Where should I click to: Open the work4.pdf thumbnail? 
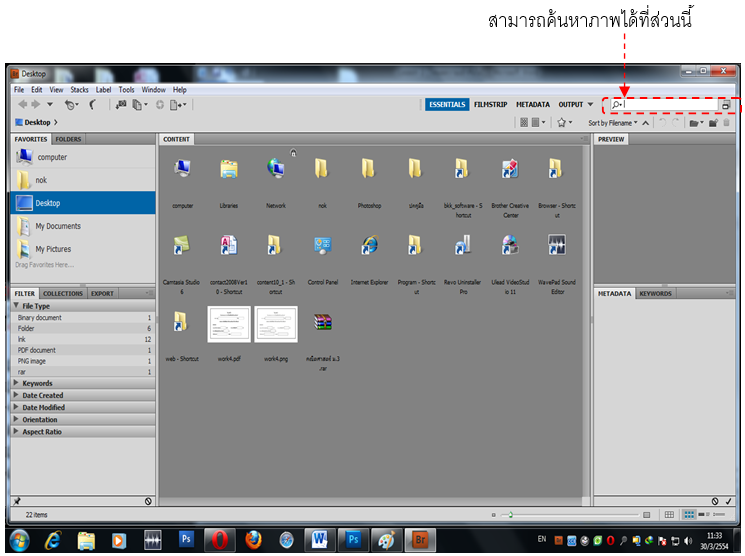pos(228,325)
